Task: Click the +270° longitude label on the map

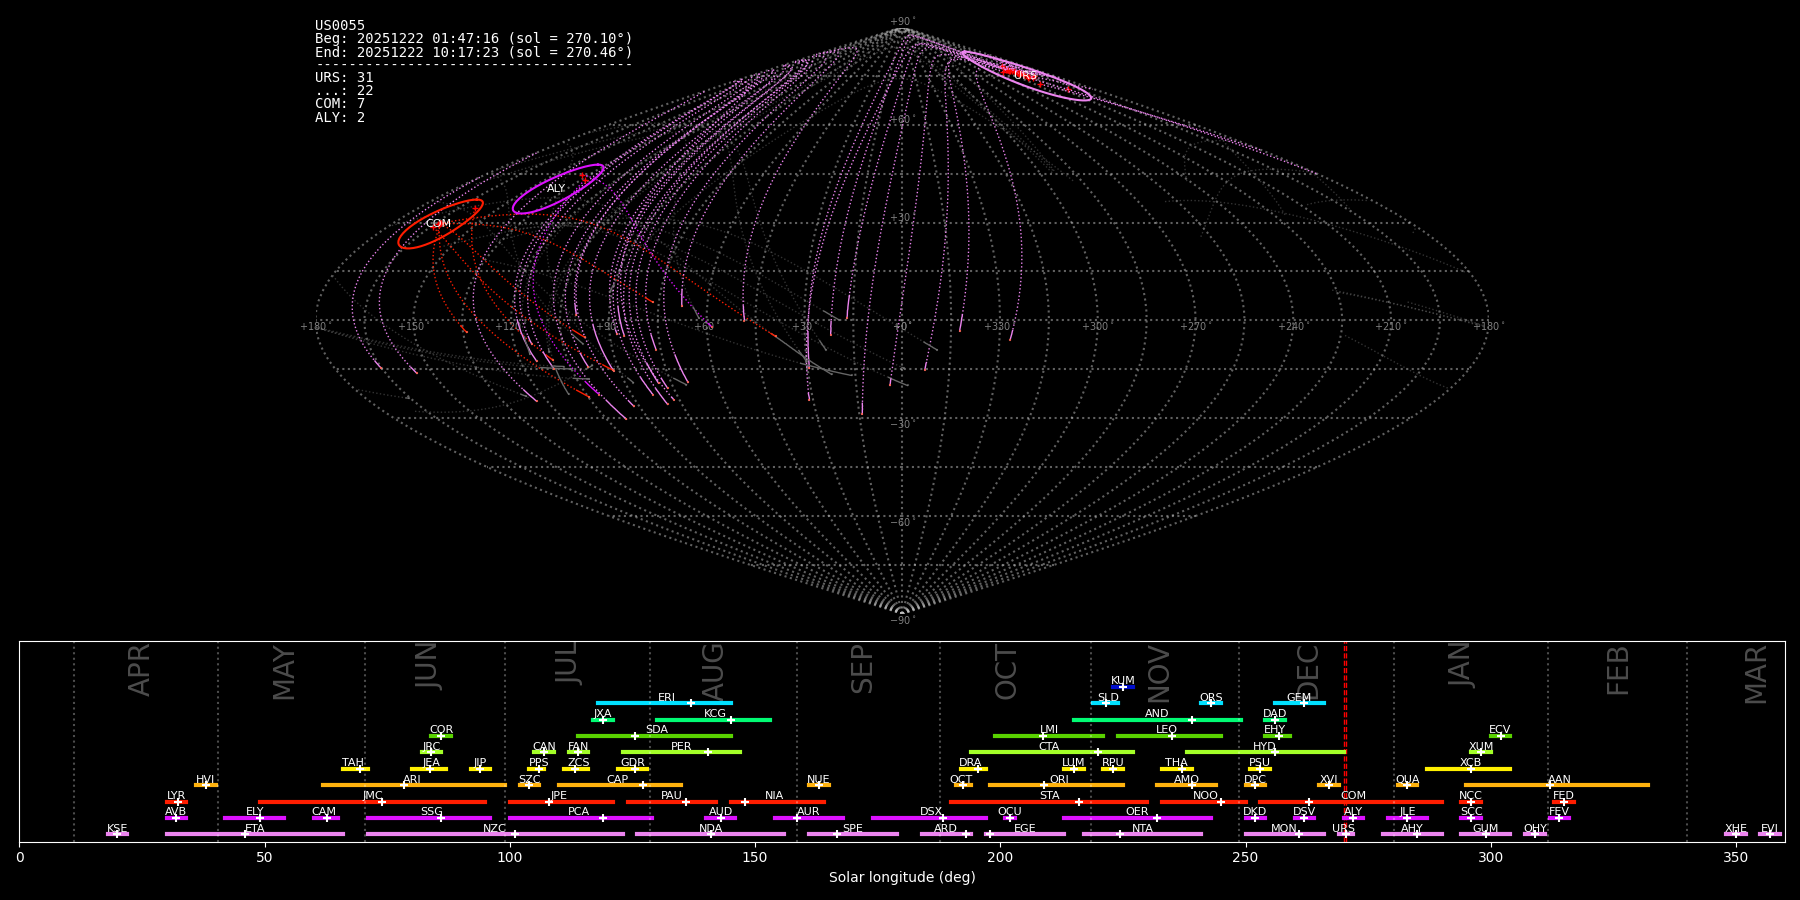Action: pos(1193,327)
